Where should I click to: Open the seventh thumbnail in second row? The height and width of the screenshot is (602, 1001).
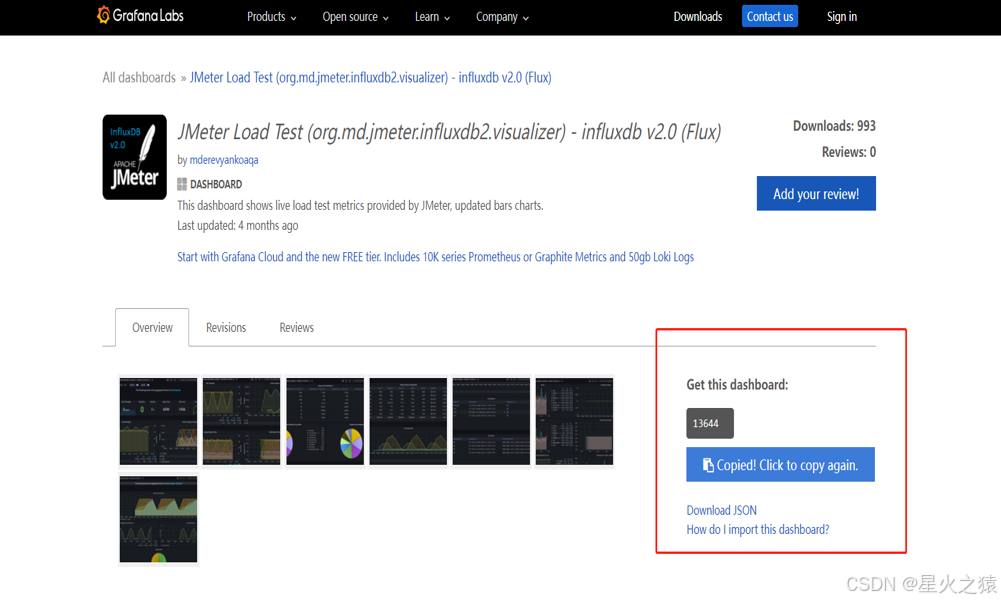(x=158, y=519)
